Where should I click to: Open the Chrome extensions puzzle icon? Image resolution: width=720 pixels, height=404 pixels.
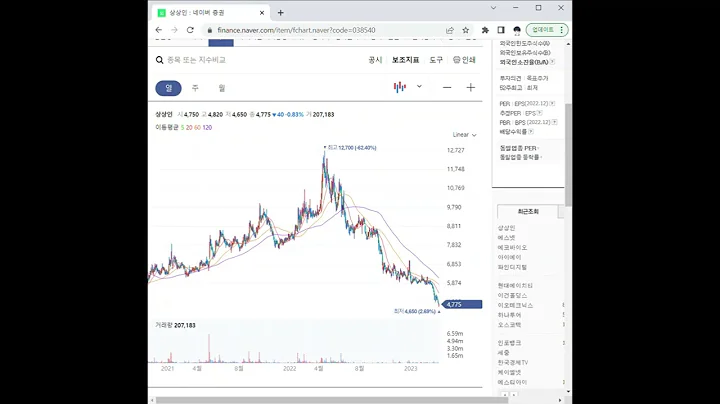pos(485,30)
